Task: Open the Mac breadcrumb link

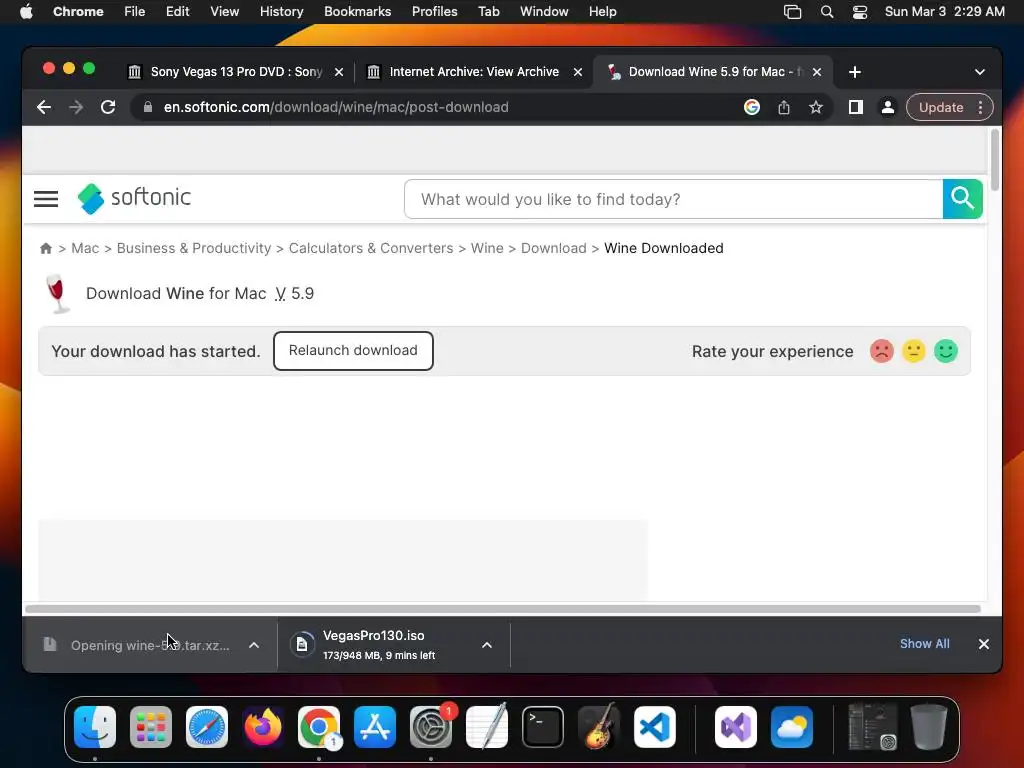Action: (85, 248)
